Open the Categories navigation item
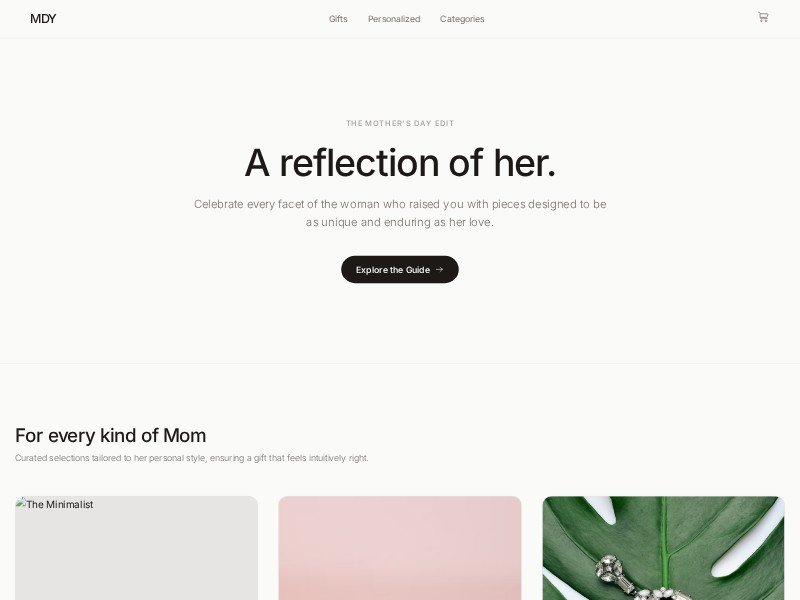This screenshot has width=800, height=600. tap(462, 19)
